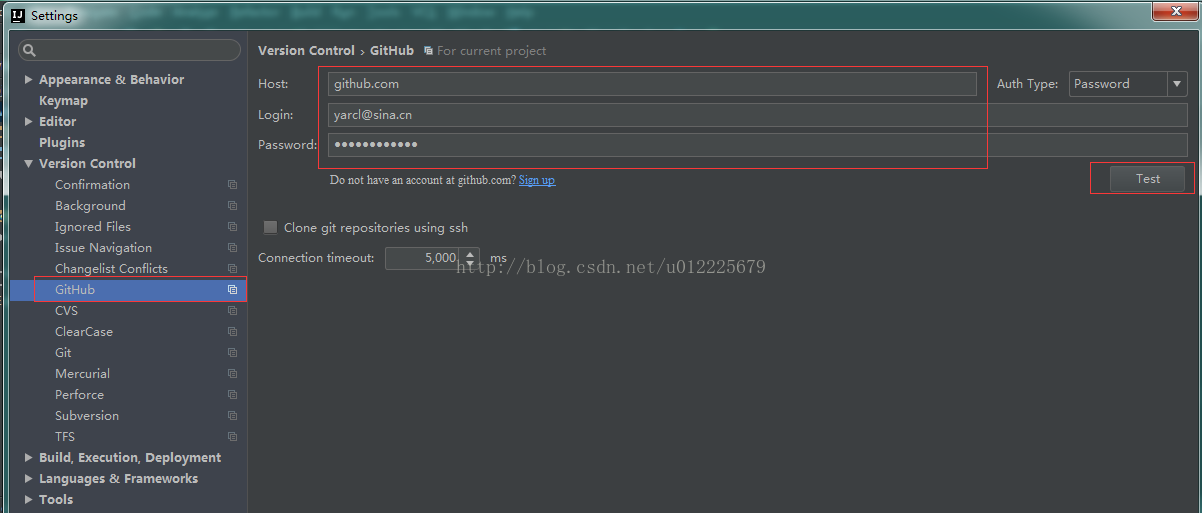Expand the Tools section

pyautogui.click(x=29, y=500)
